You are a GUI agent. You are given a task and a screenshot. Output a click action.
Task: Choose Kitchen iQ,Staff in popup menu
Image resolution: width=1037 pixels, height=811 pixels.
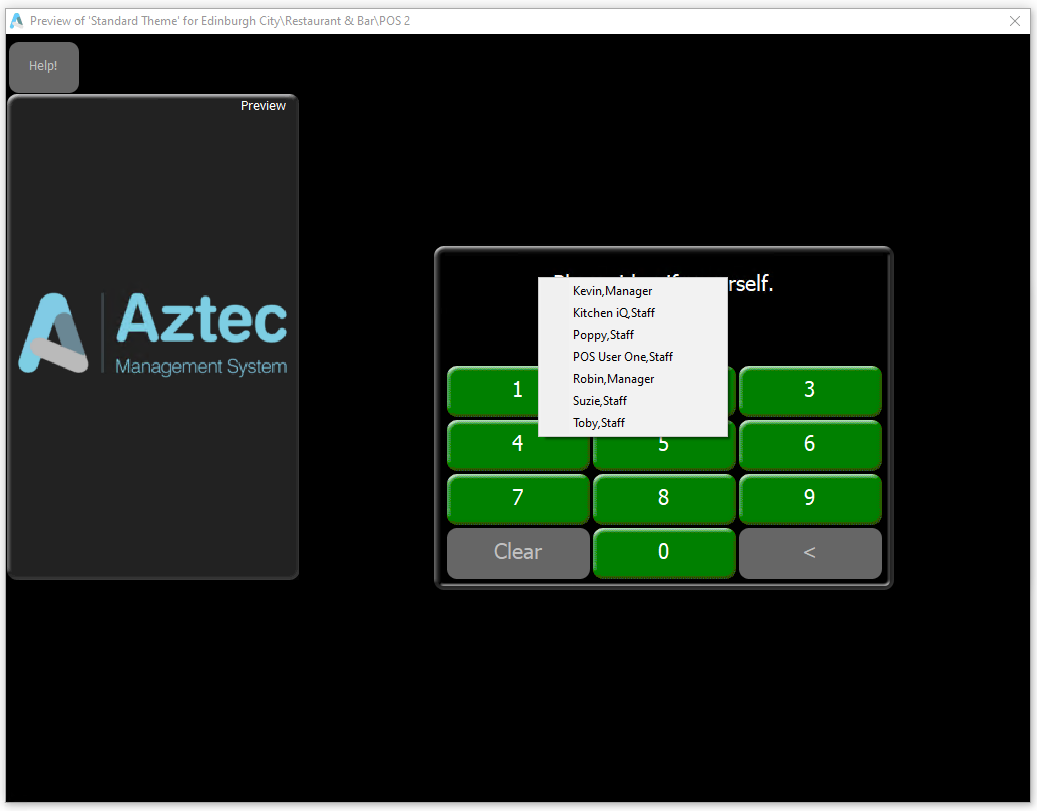tap(613, 313)
